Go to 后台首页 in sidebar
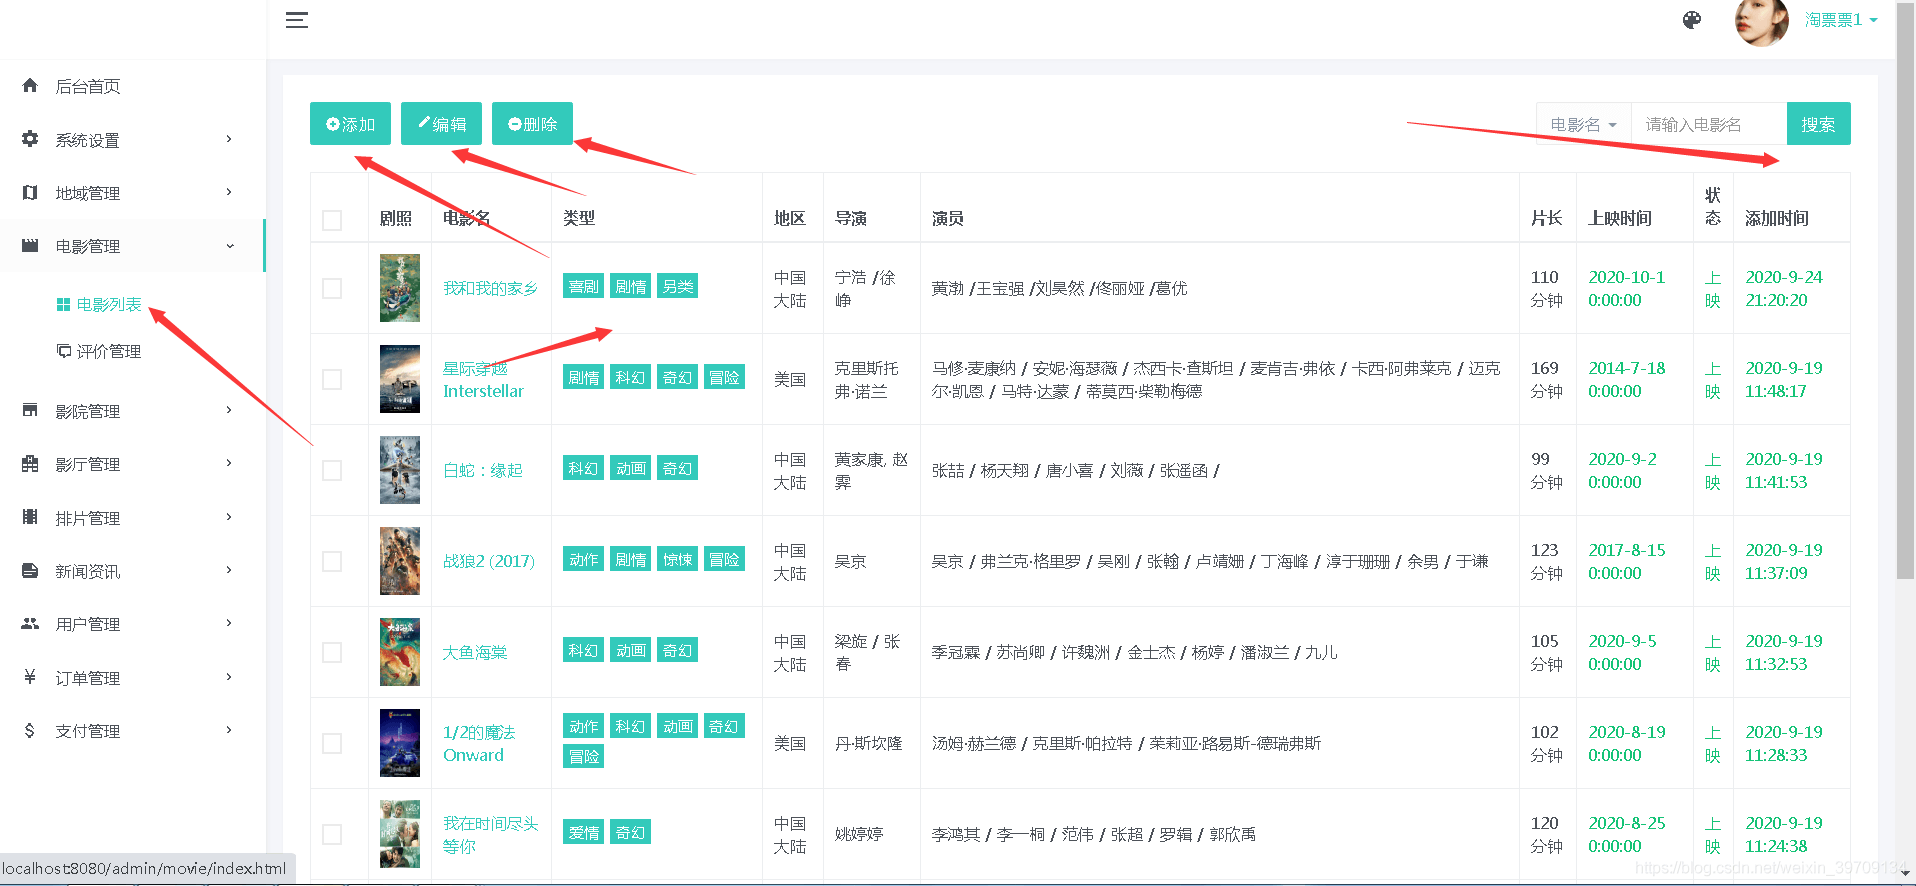This screenshot has height=886, width=1916. [88, 86]
